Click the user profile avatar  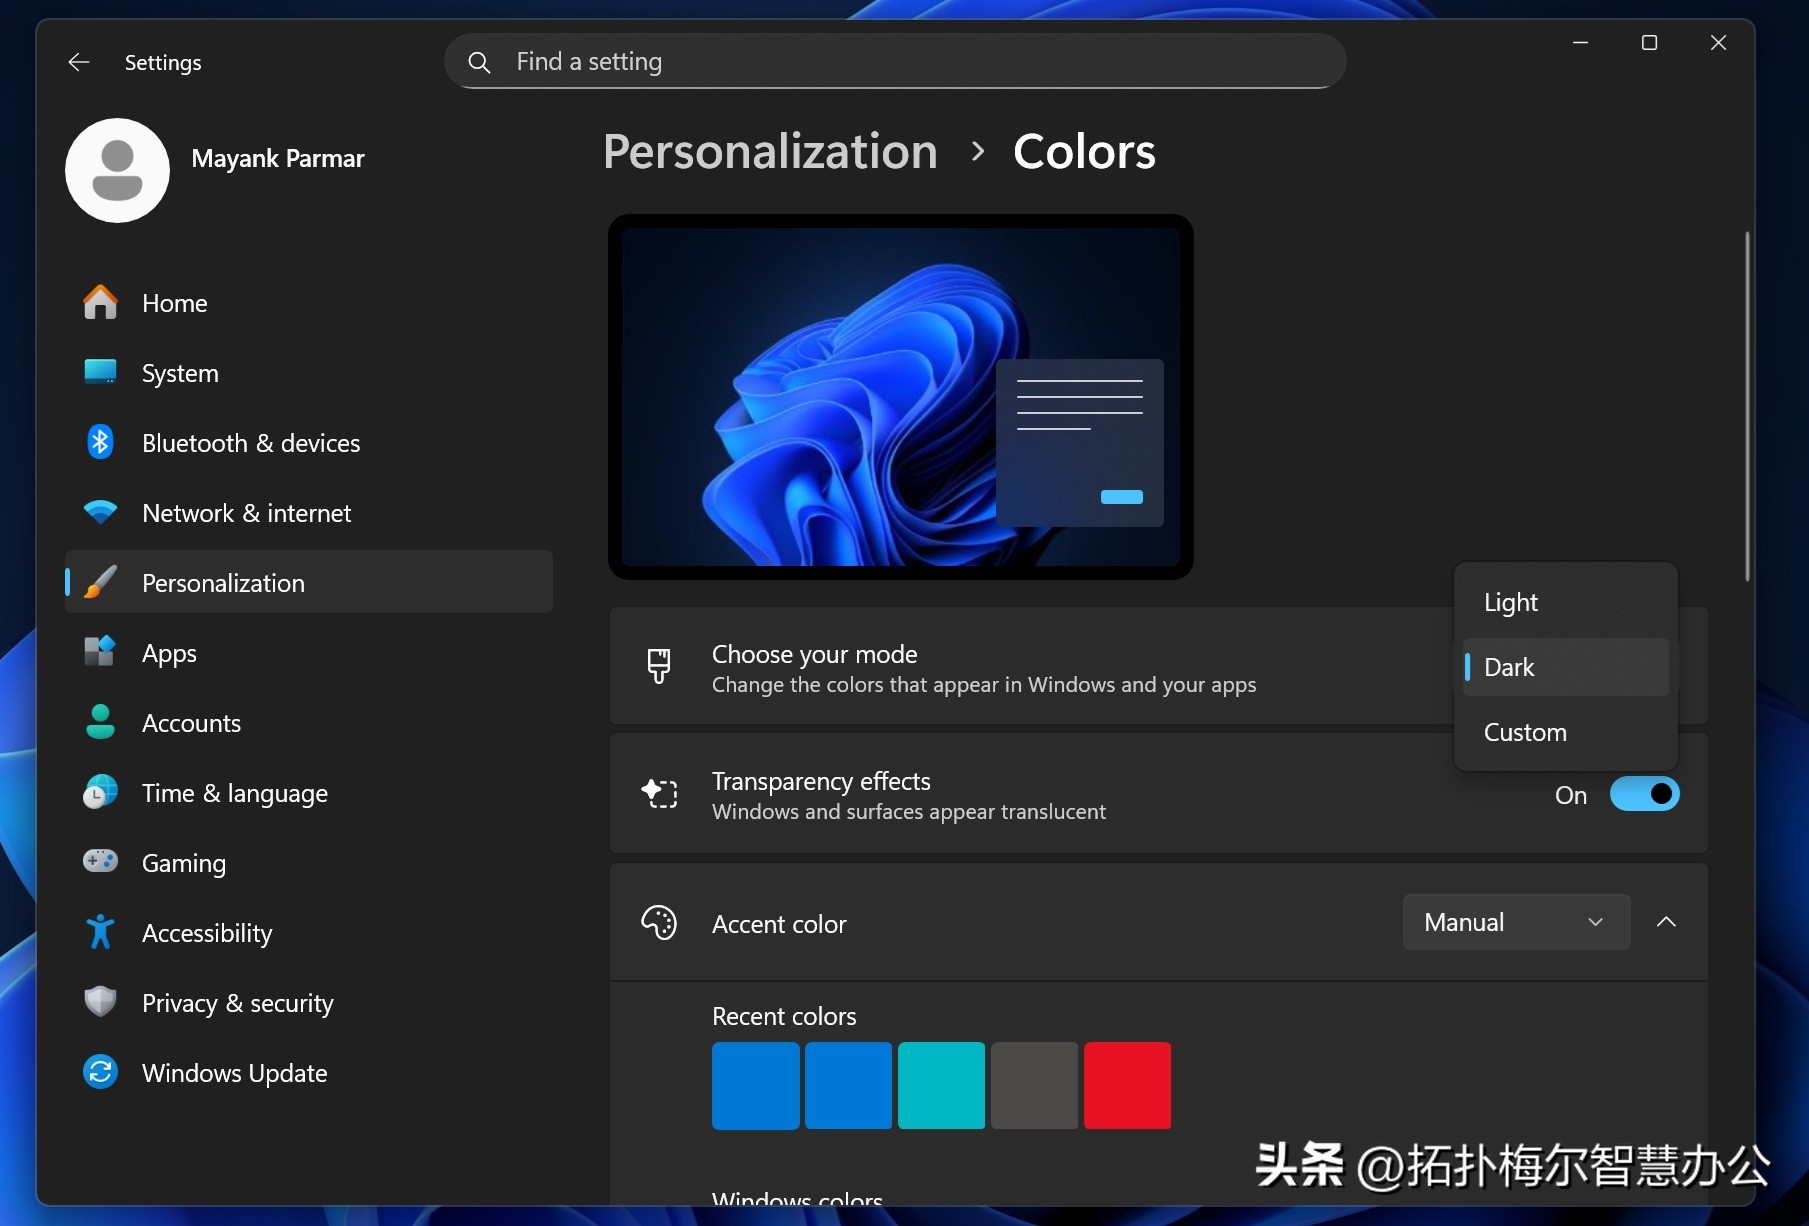point(117,171)
